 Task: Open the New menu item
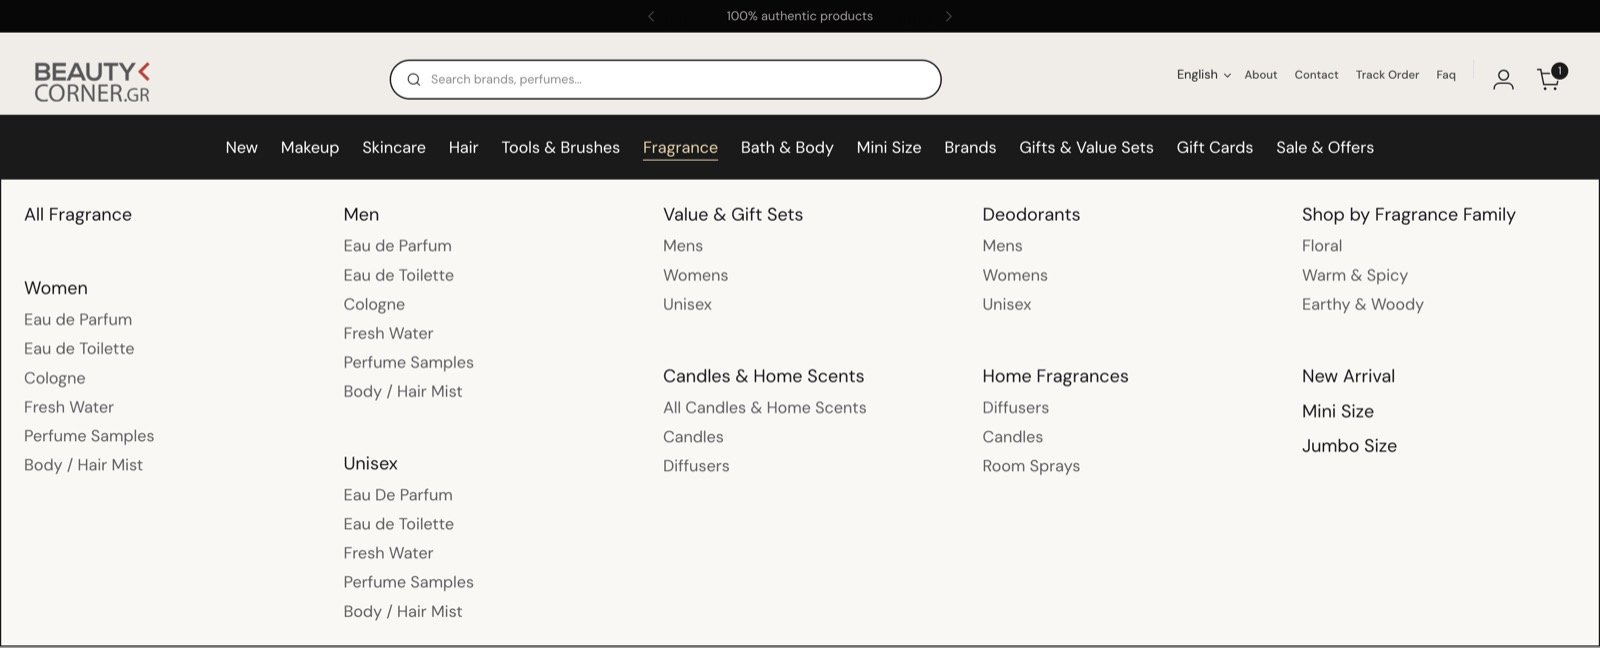pyautogui.click(x=241, y=147)
